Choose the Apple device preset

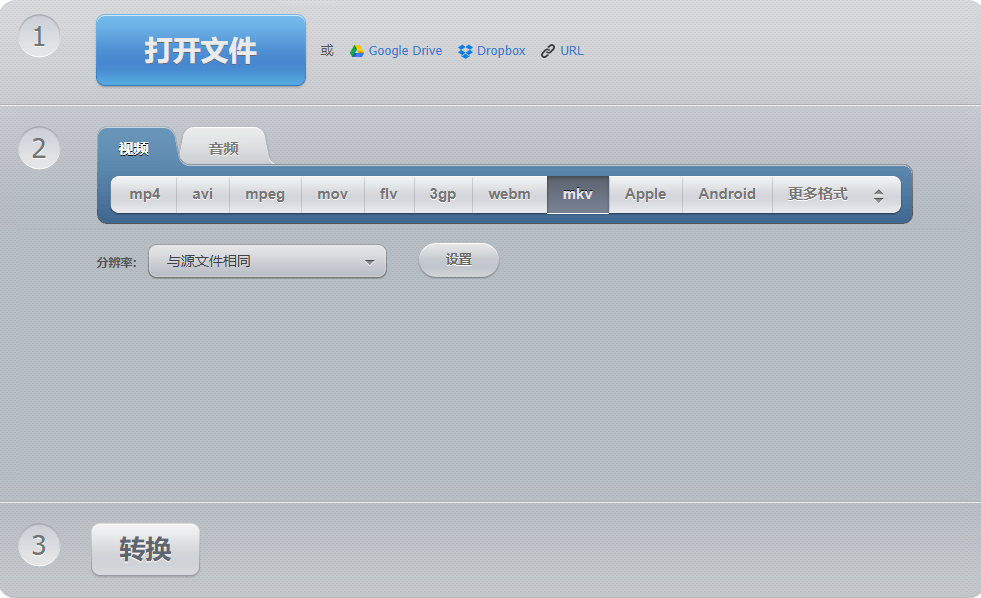tap(645, 194)
